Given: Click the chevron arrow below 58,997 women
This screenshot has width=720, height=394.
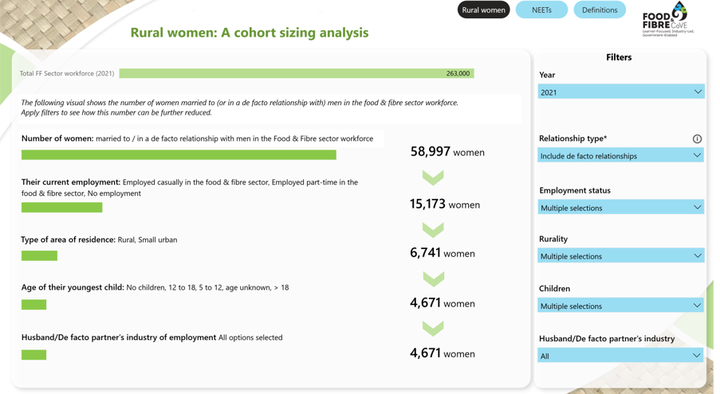Looking at the screenshot, I should pos(433,178).
